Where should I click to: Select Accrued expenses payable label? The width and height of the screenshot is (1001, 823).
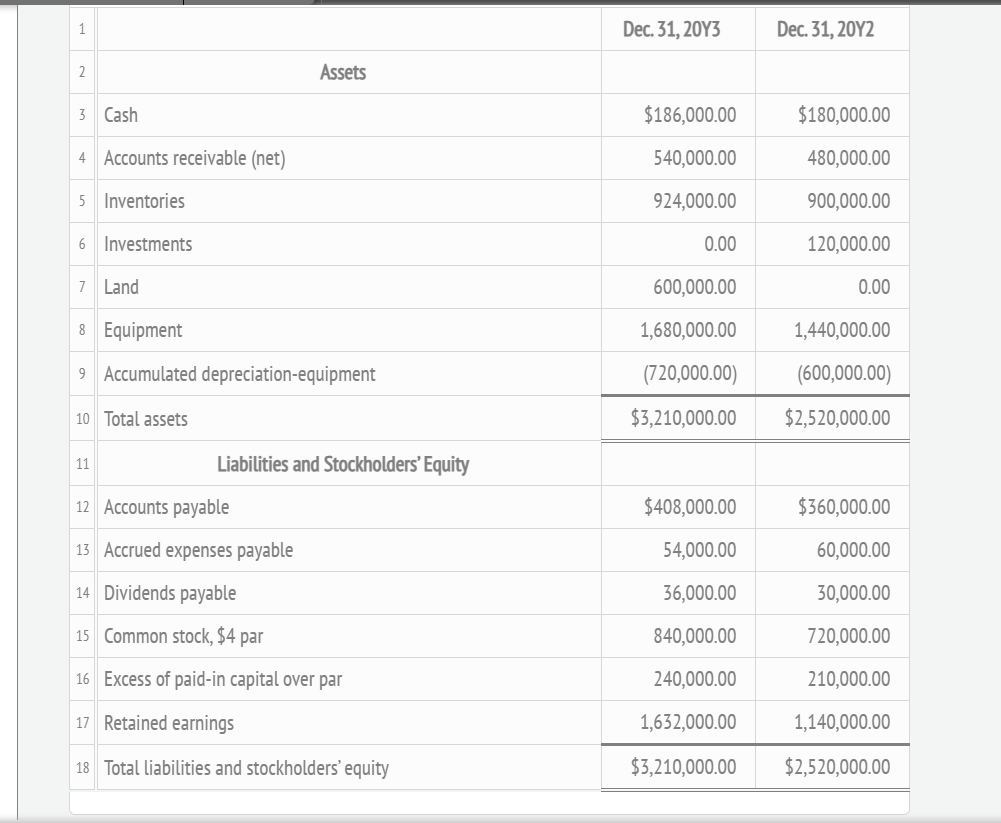199,550
